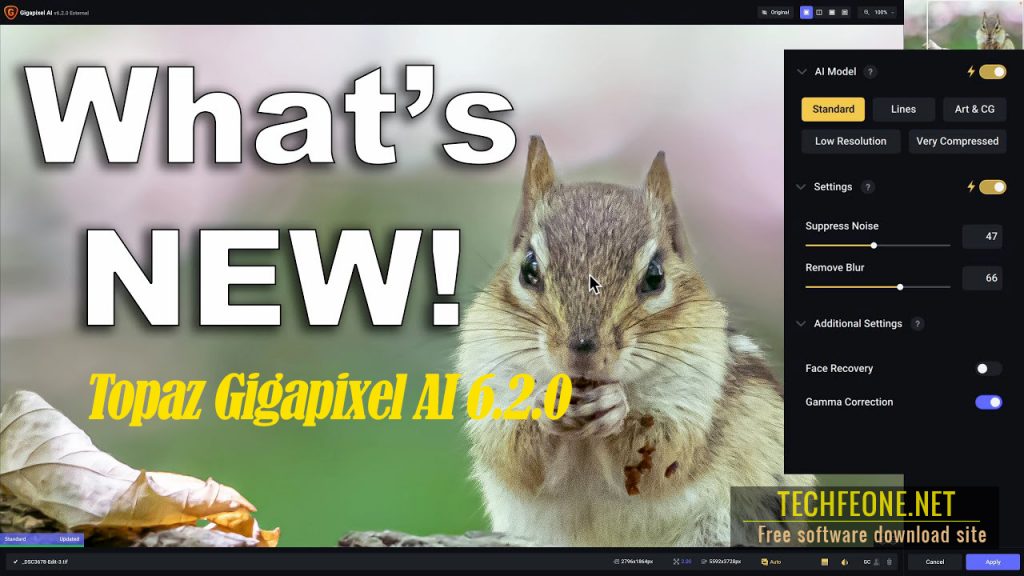Toggle the AI Model auto switch

[x=993, y=72]
